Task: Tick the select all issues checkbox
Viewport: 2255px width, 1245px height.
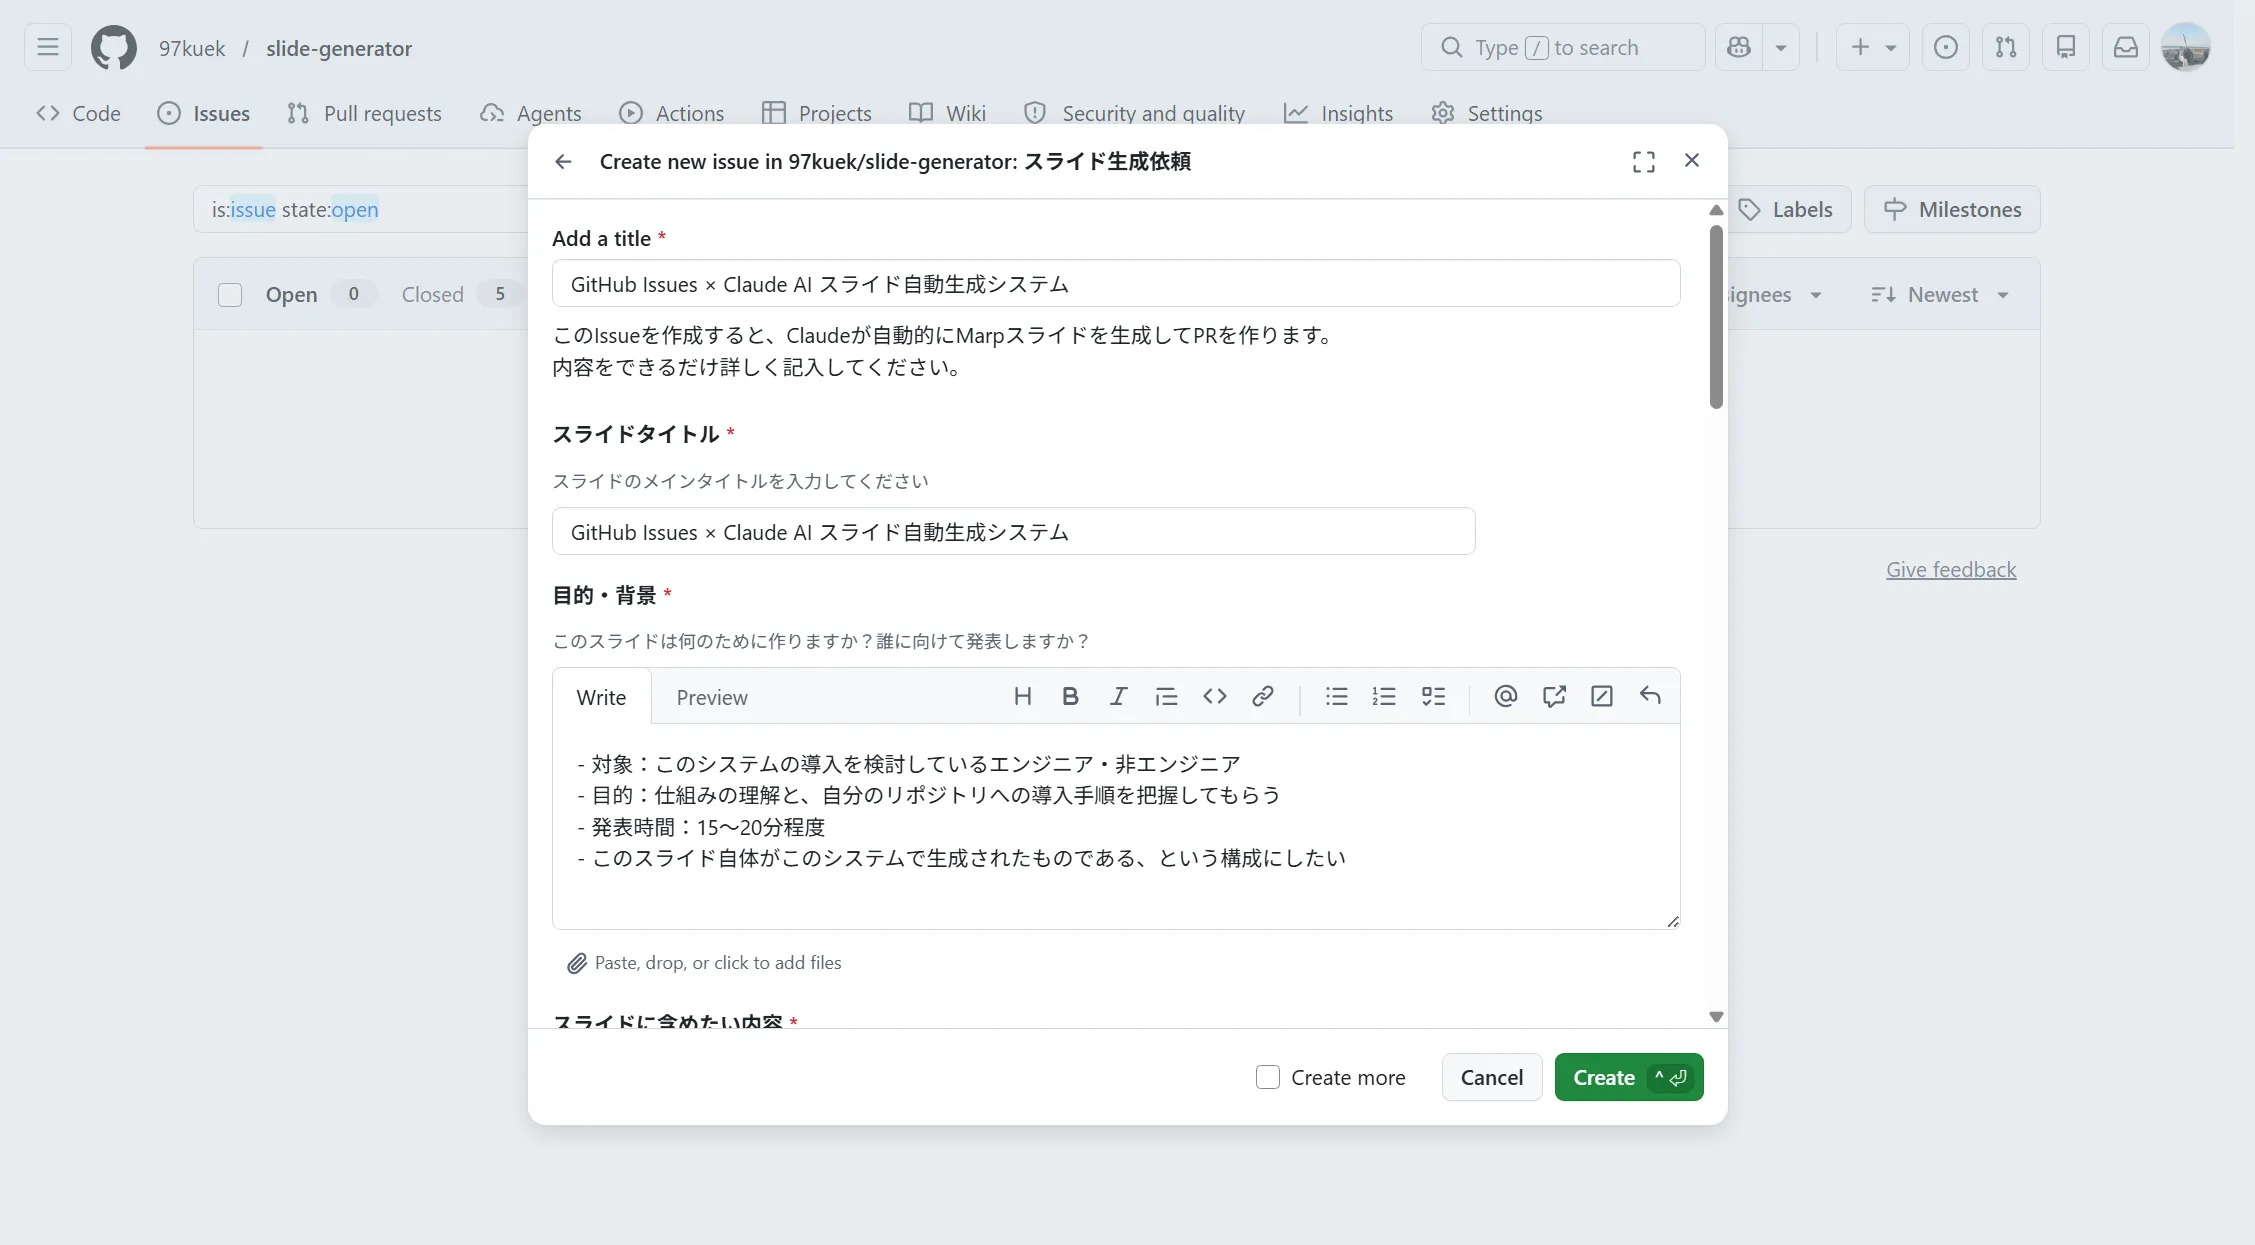Action: tap(230, 294)
